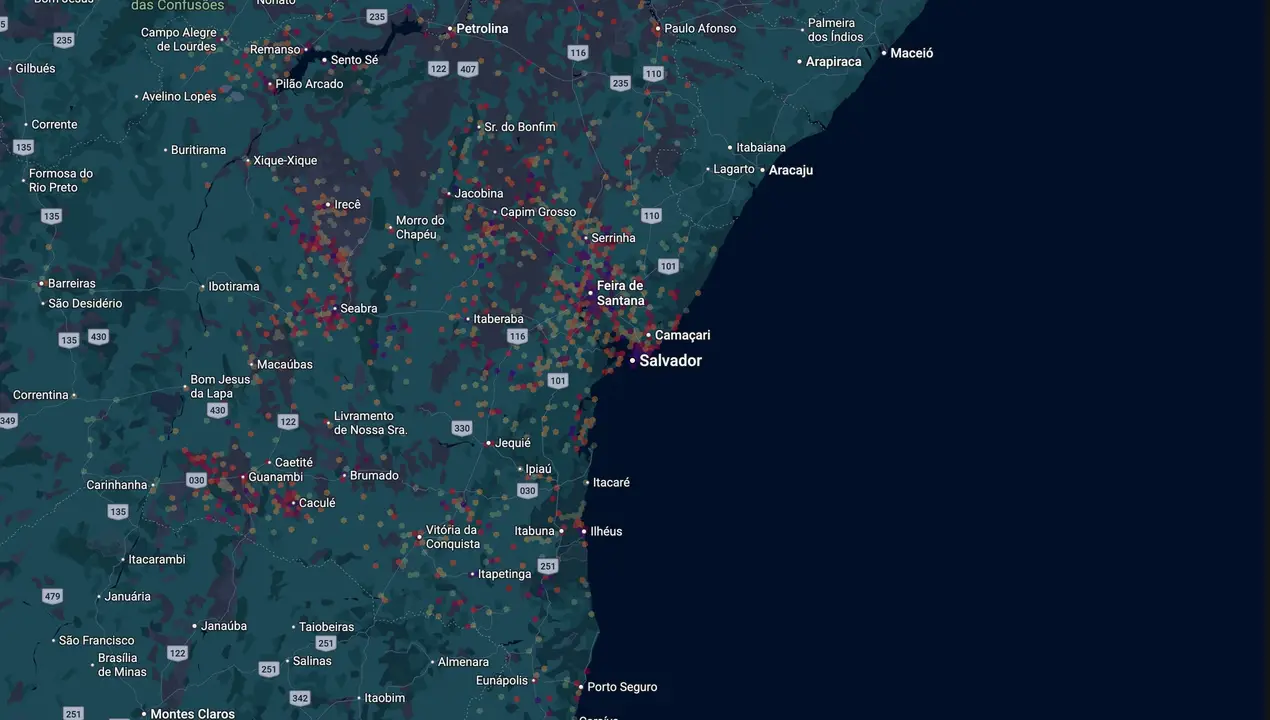Click the Petrolina city label

pos(482,29)
